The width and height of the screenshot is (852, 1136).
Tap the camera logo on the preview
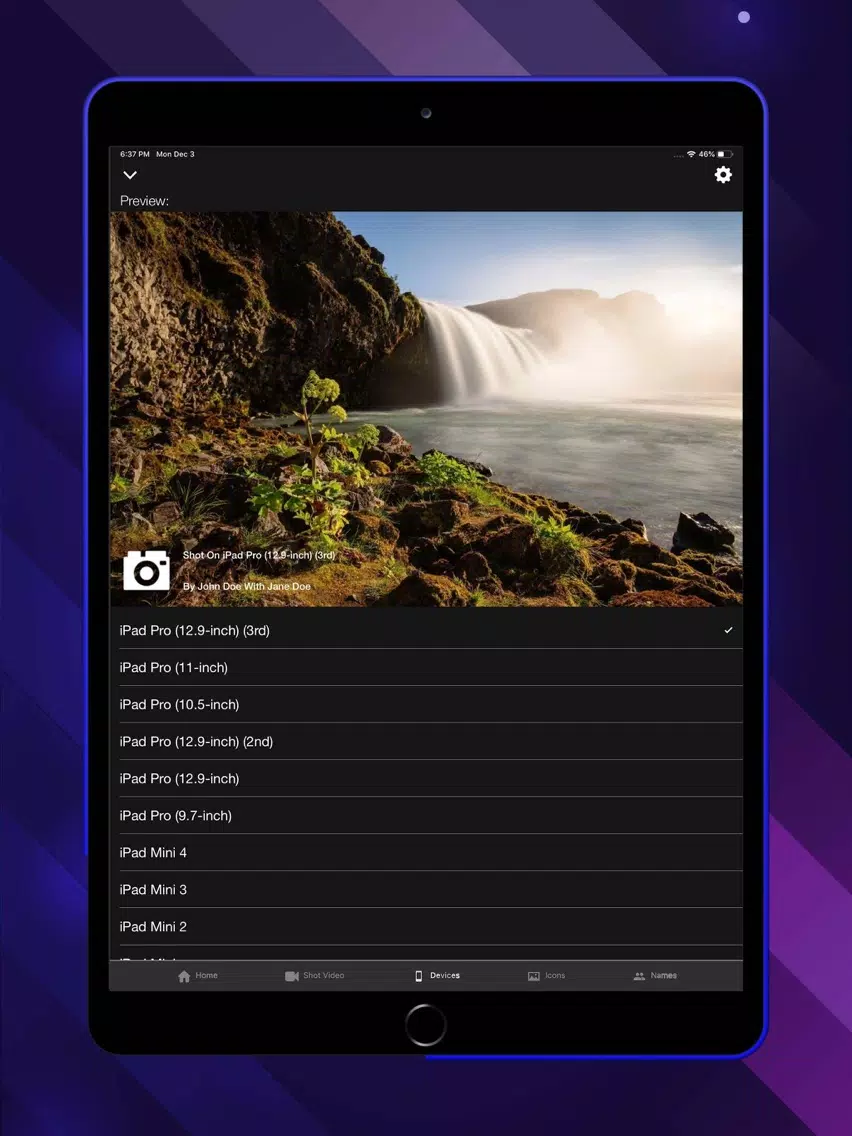[146, 570]
